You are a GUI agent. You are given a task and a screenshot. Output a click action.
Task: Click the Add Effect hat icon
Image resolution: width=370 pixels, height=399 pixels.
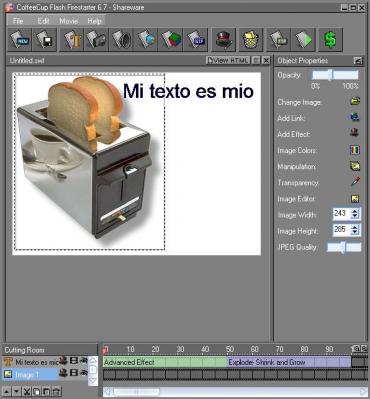pos(355,133)
